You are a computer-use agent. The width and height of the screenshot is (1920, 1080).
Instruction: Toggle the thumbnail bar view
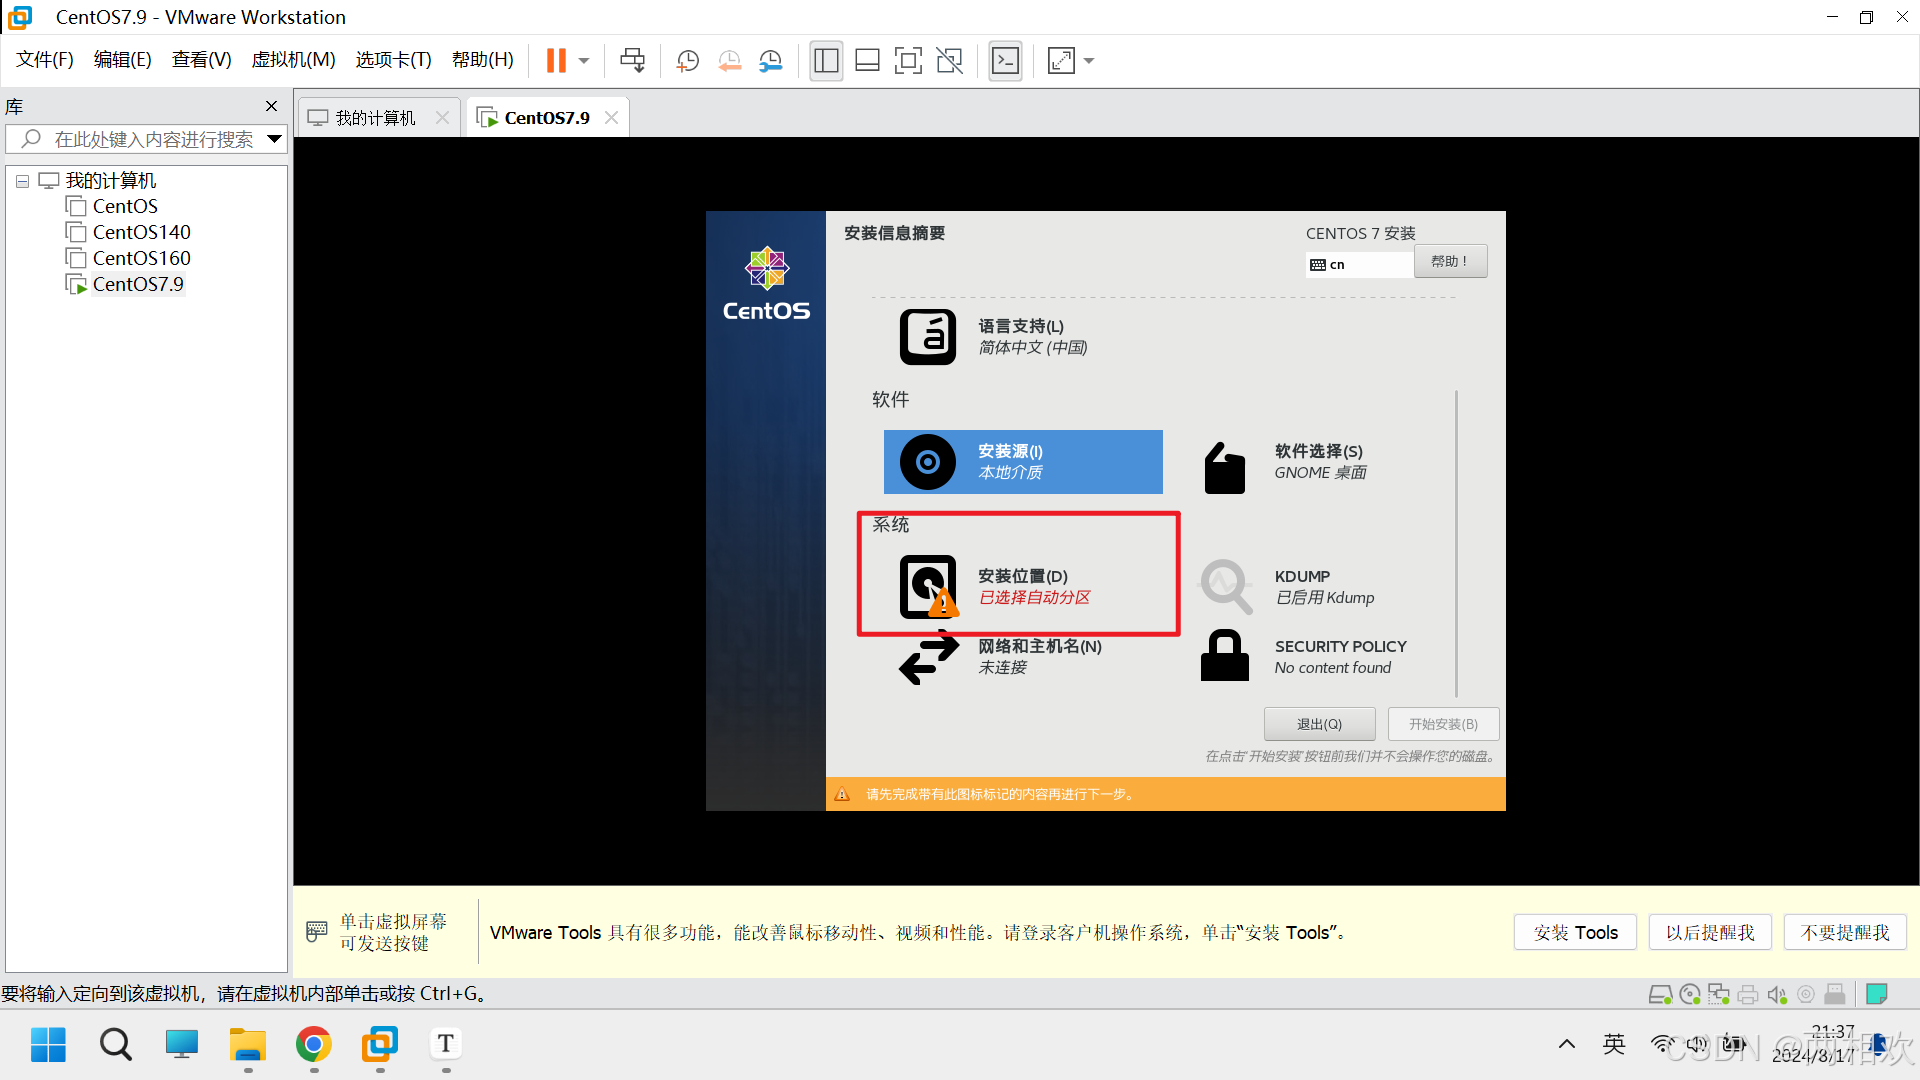(x=867, y=61)
